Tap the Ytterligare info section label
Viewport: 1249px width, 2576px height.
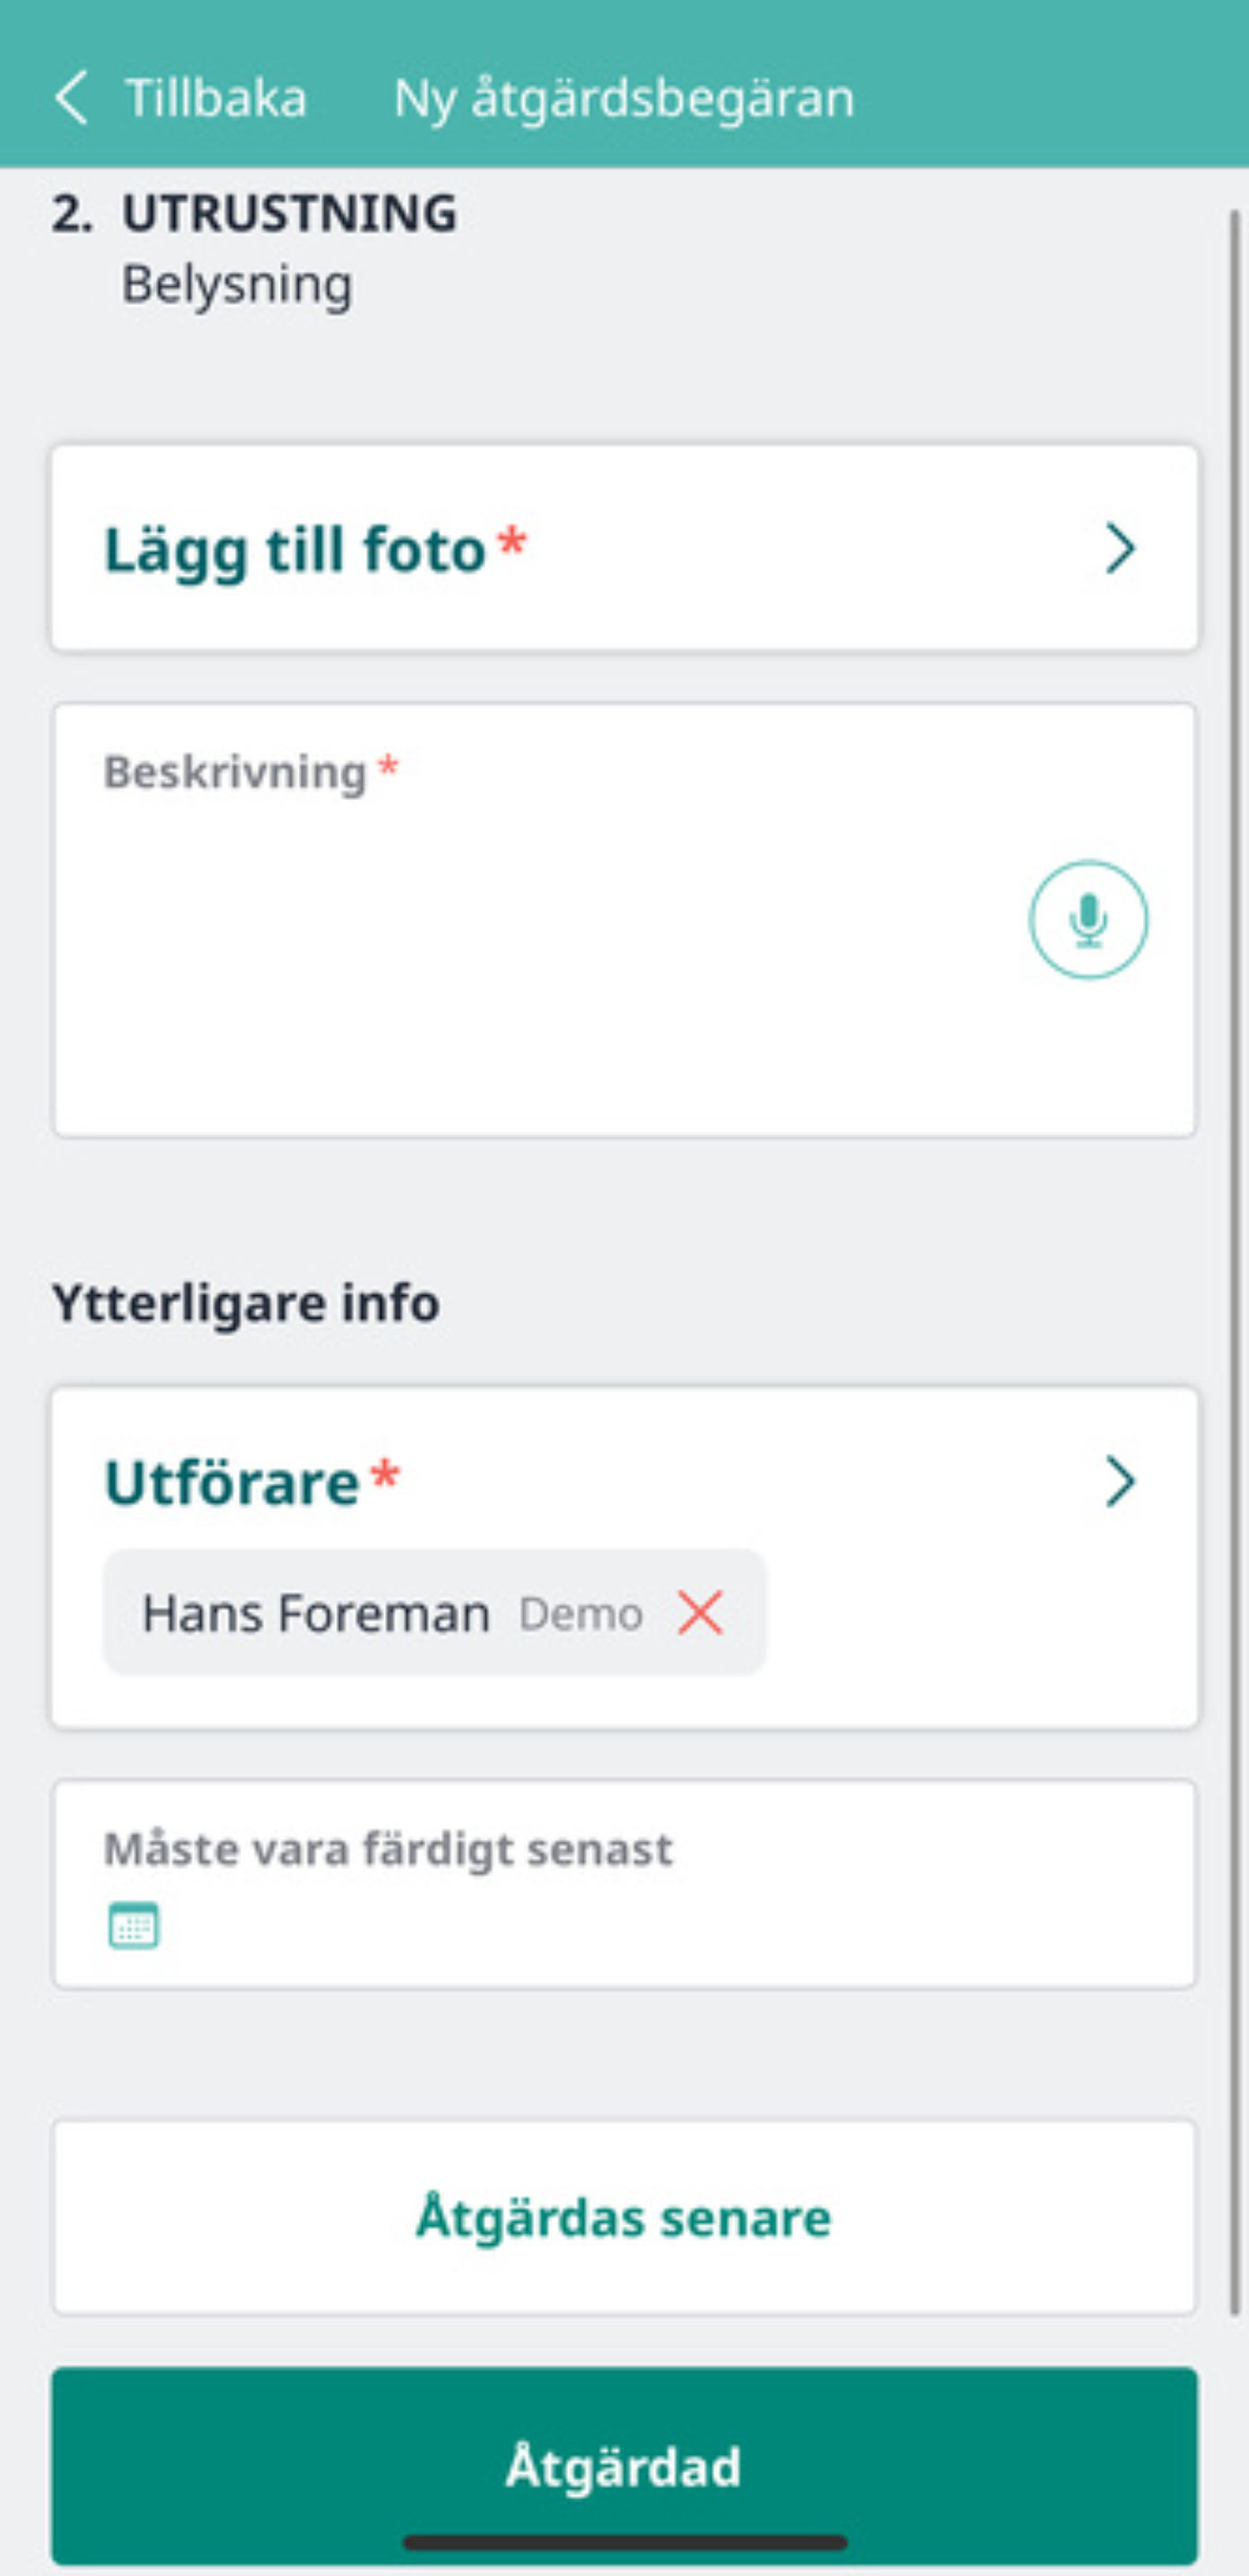pos(246,1302)
